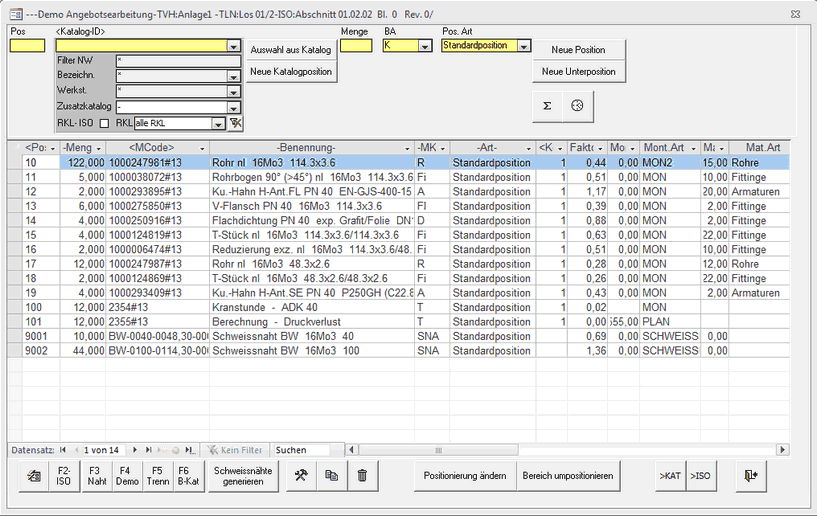Open the Pos. Art Standardposition dropdown
The height and width of the screenshot is (516, 817).
click(x=524, y=46)
